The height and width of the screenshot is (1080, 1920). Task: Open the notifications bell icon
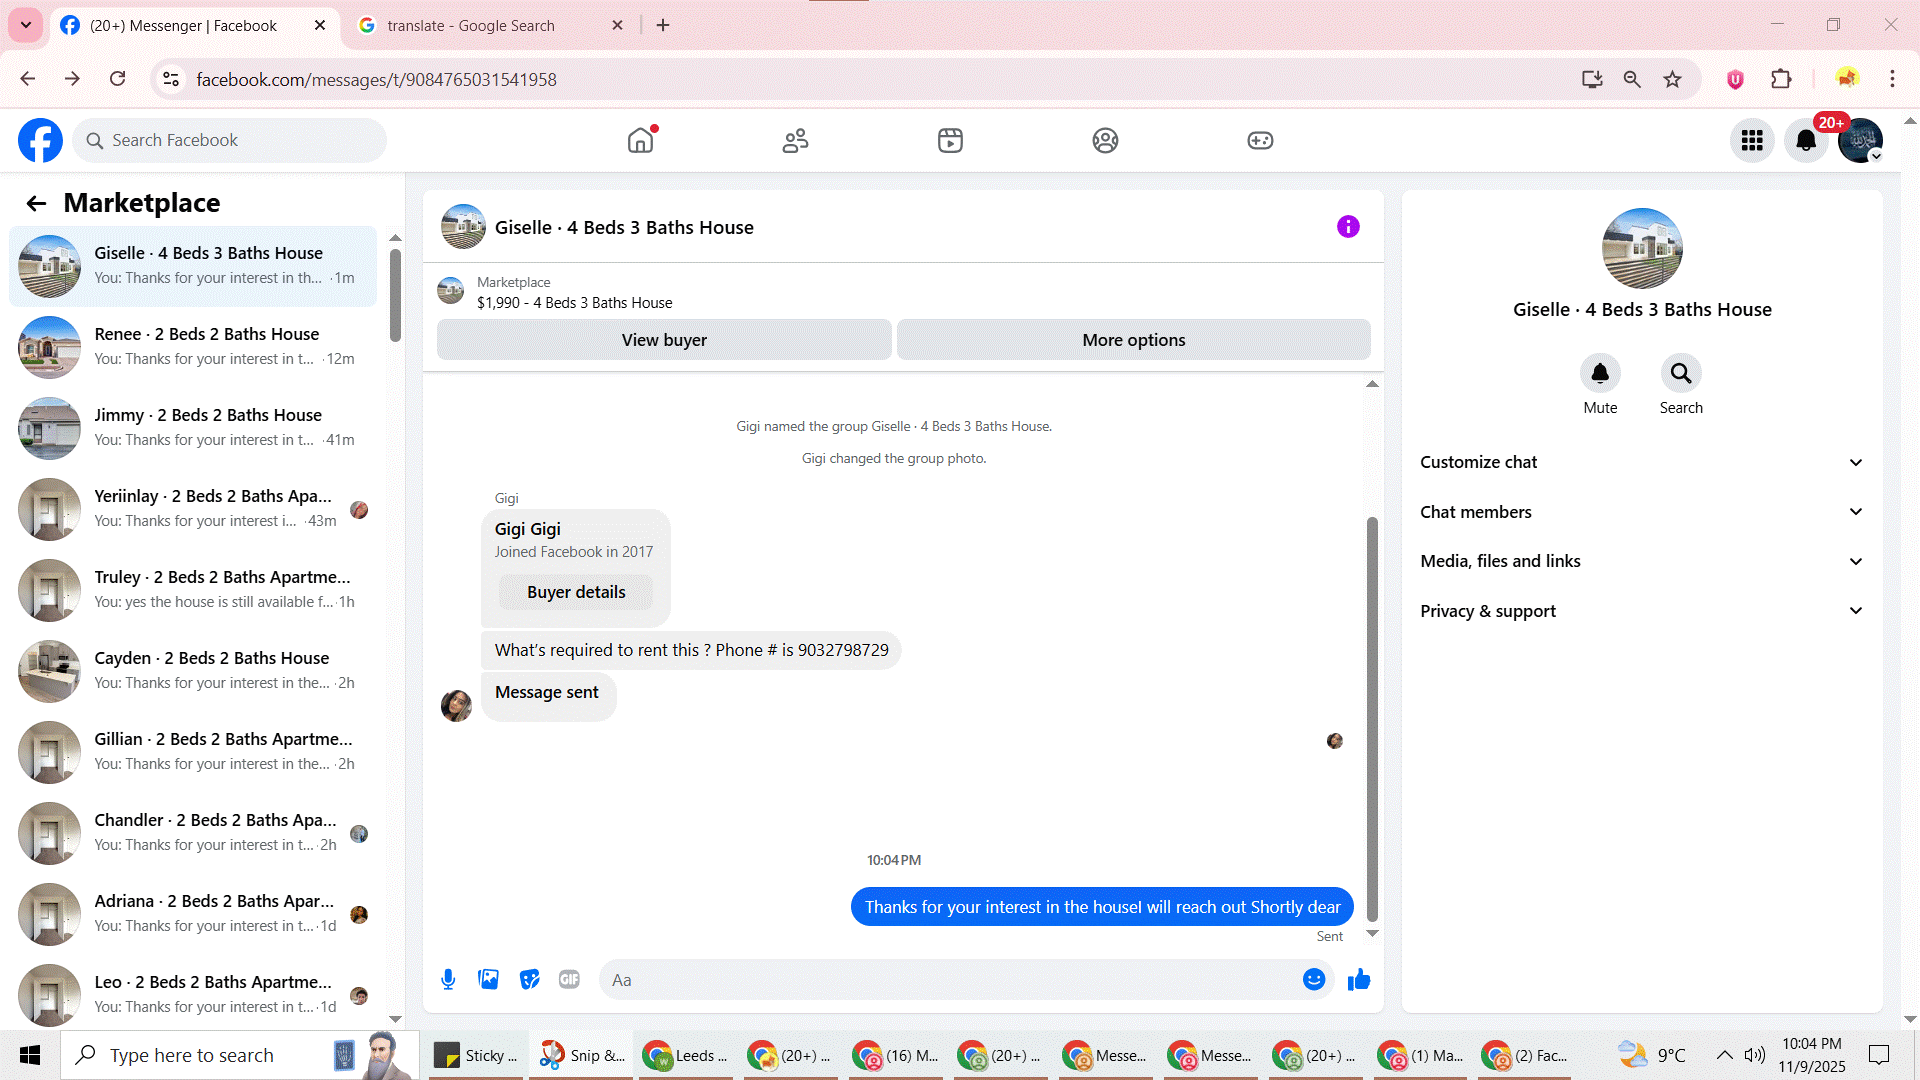click(x=1806, y=140)
